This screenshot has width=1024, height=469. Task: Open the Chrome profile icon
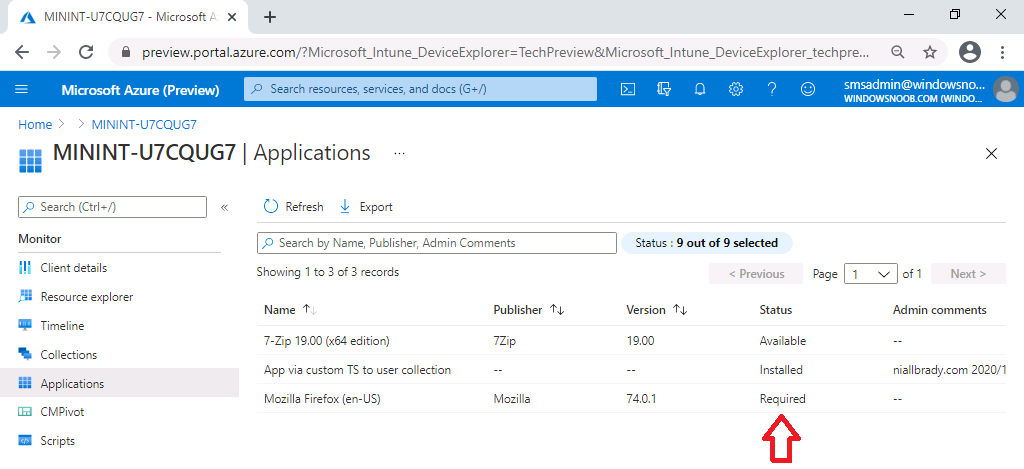point(970,52)
